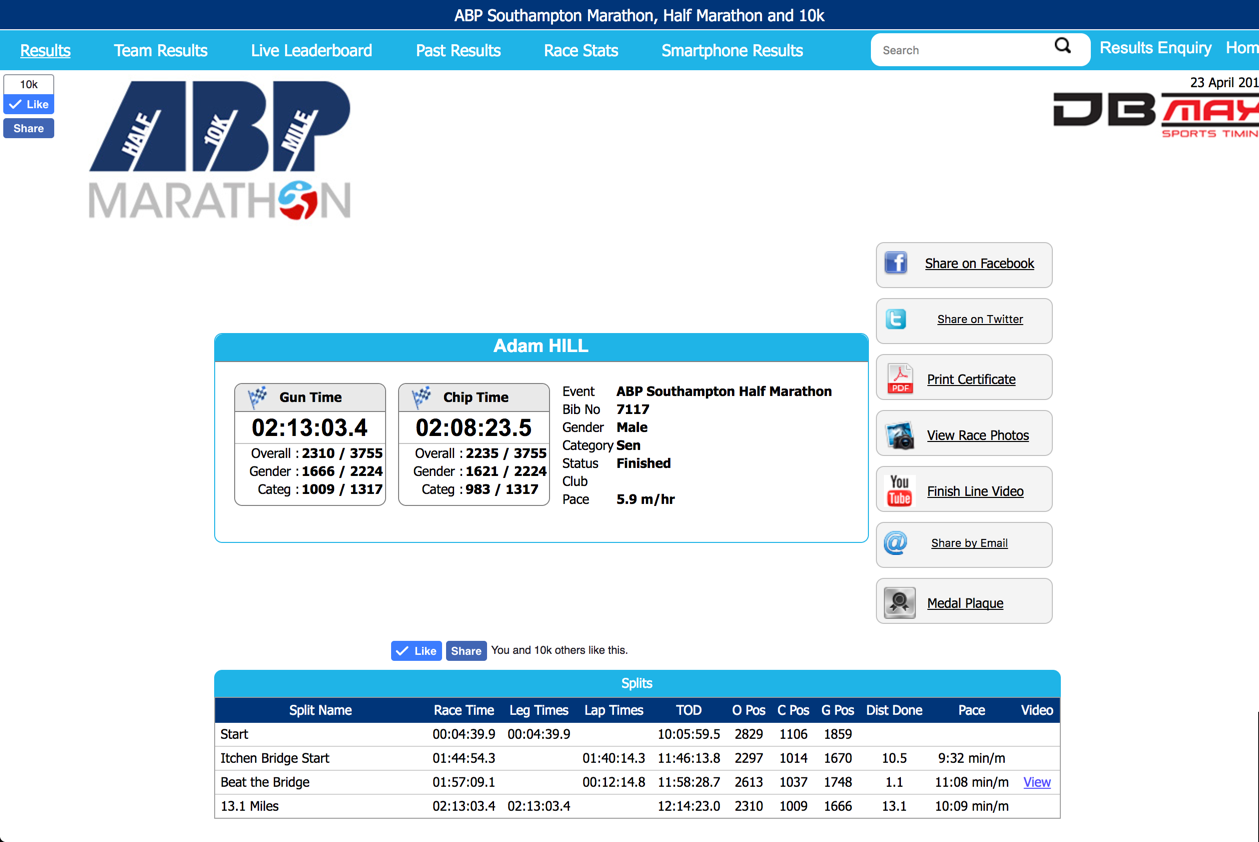1259x842 pixels.
Task: Click the PDF certificate icon
Action: pyautogui.click(x=900, y=379)
